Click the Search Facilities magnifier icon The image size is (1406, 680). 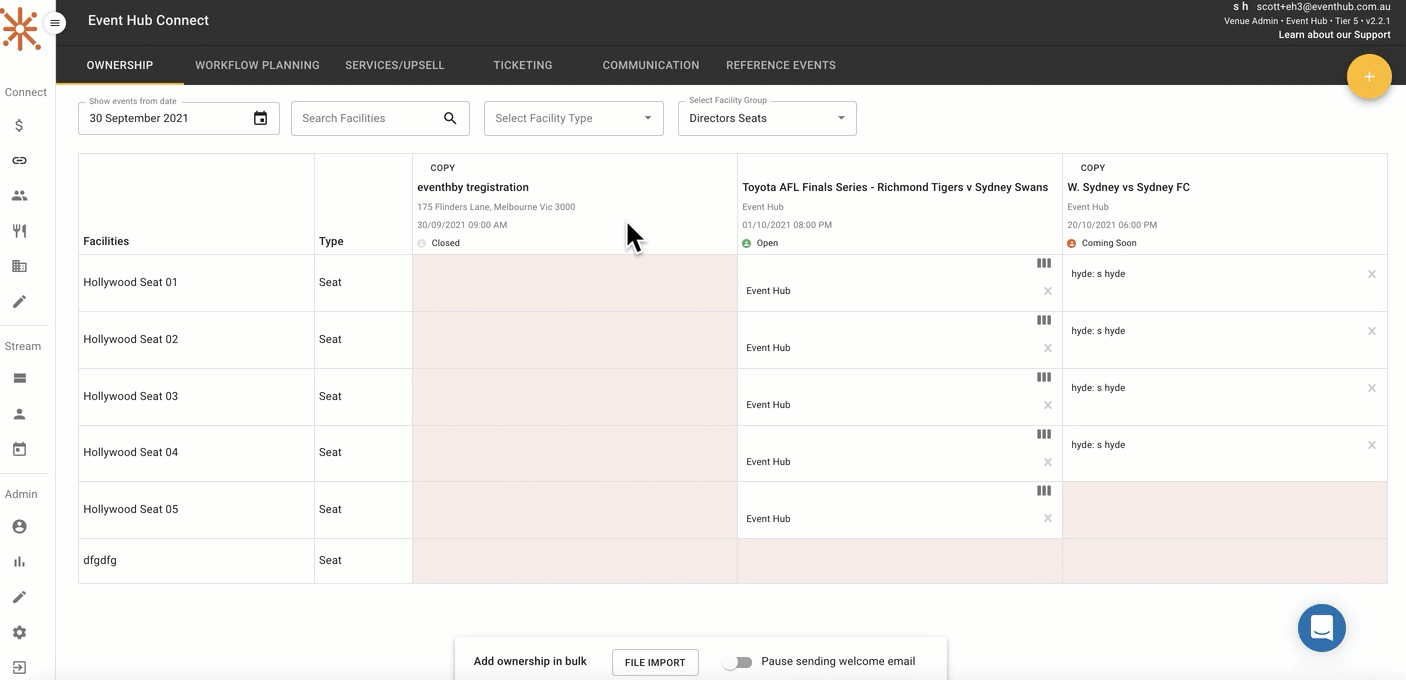450,118
